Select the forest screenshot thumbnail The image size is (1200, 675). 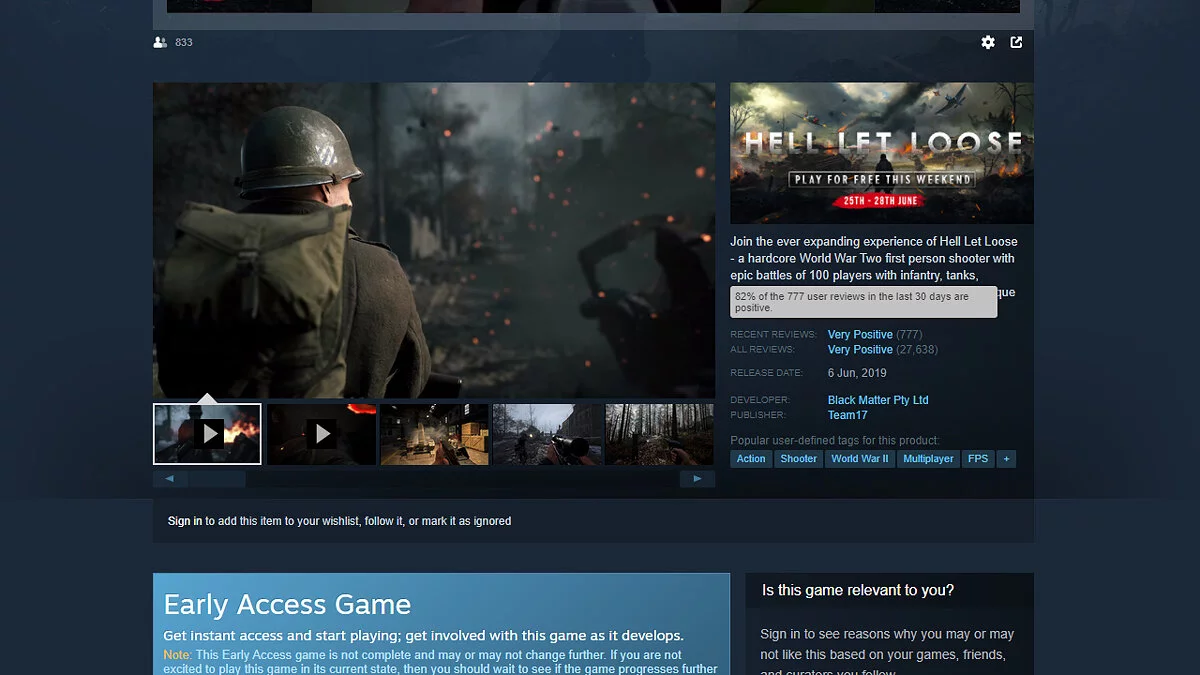click(660, 434)
